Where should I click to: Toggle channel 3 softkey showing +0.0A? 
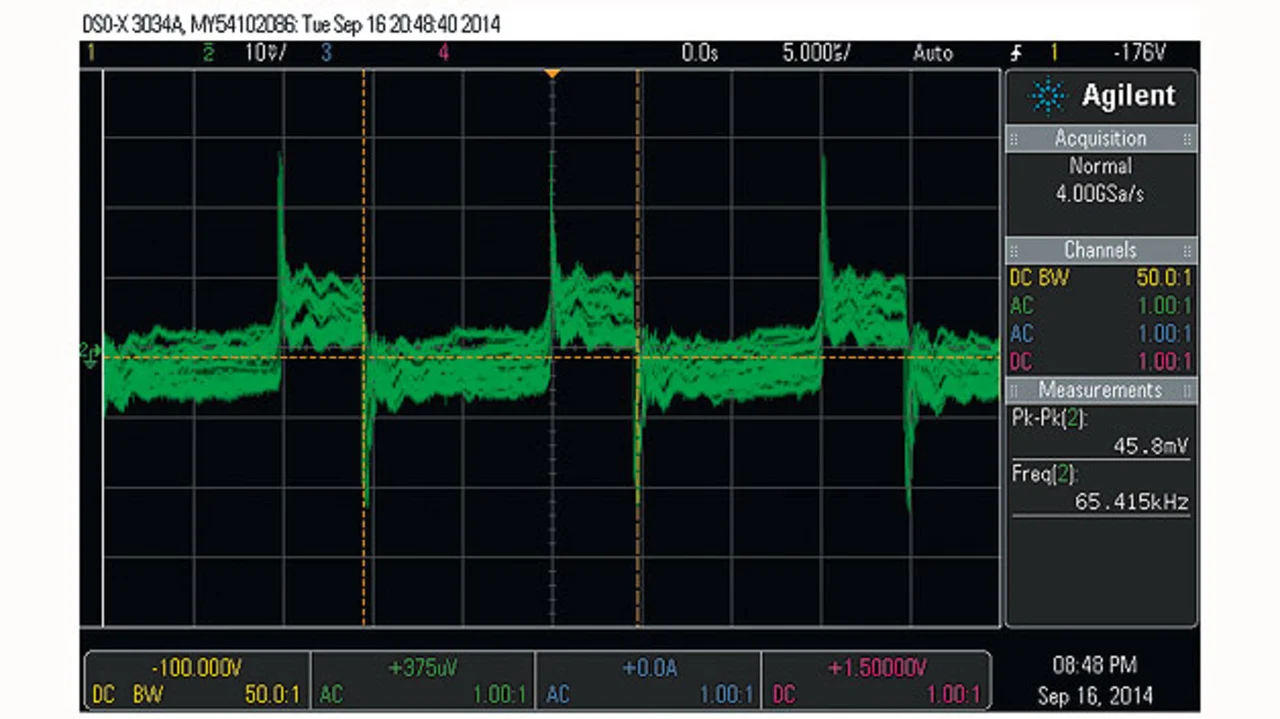point(648,681)
